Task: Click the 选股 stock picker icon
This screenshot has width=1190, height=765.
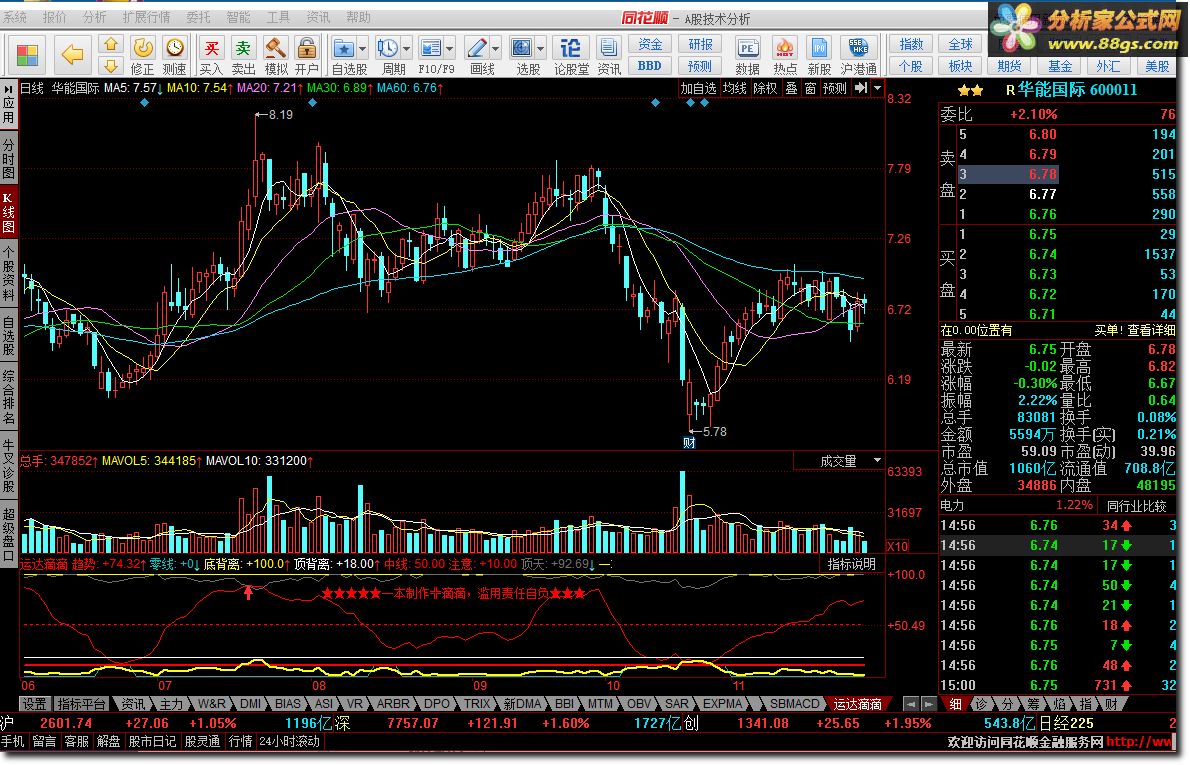Action: 521,49
